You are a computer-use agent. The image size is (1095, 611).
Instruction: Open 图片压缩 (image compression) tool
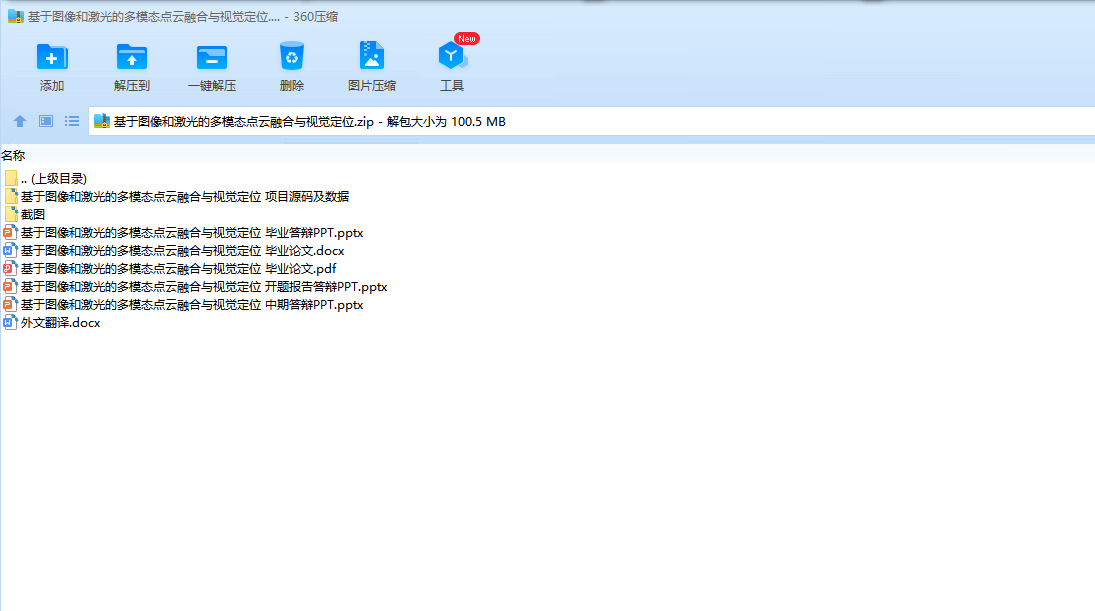pos(372,56)
